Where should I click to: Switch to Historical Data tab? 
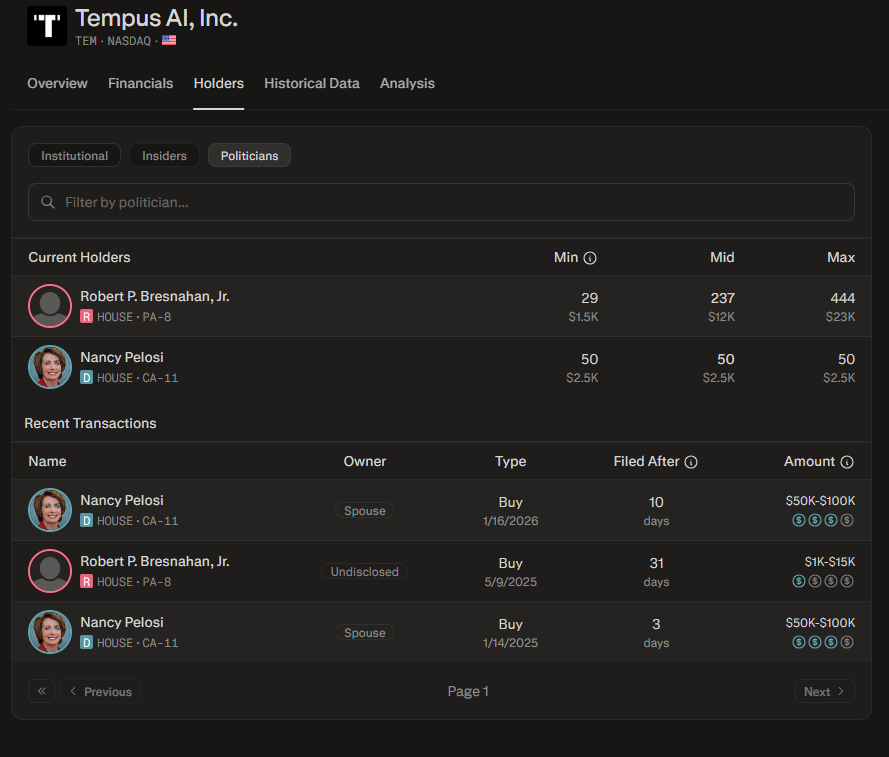(x=312, y=83)
